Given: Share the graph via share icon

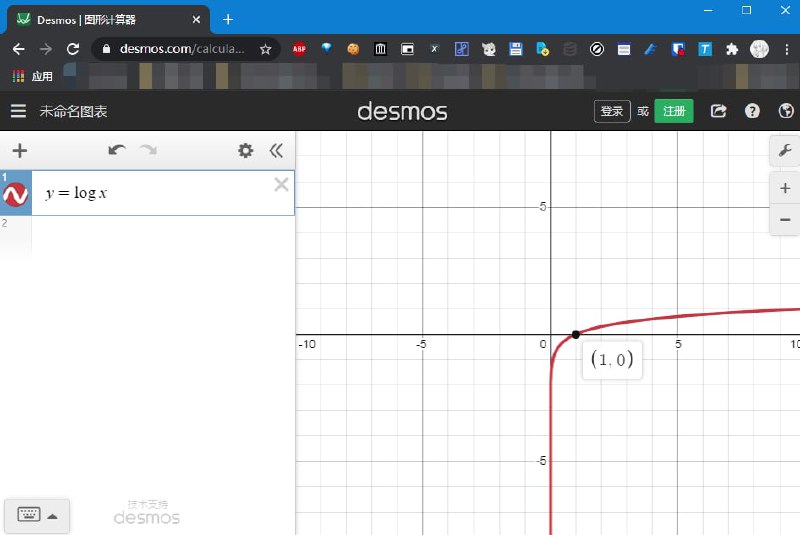Looking at the screenshot, I should point(718,112).
